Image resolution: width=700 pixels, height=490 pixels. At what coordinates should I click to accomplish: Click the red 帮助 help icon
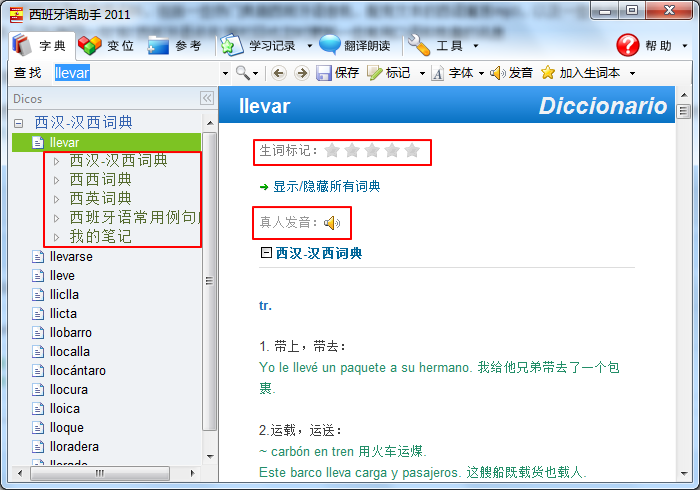(628, 46)
